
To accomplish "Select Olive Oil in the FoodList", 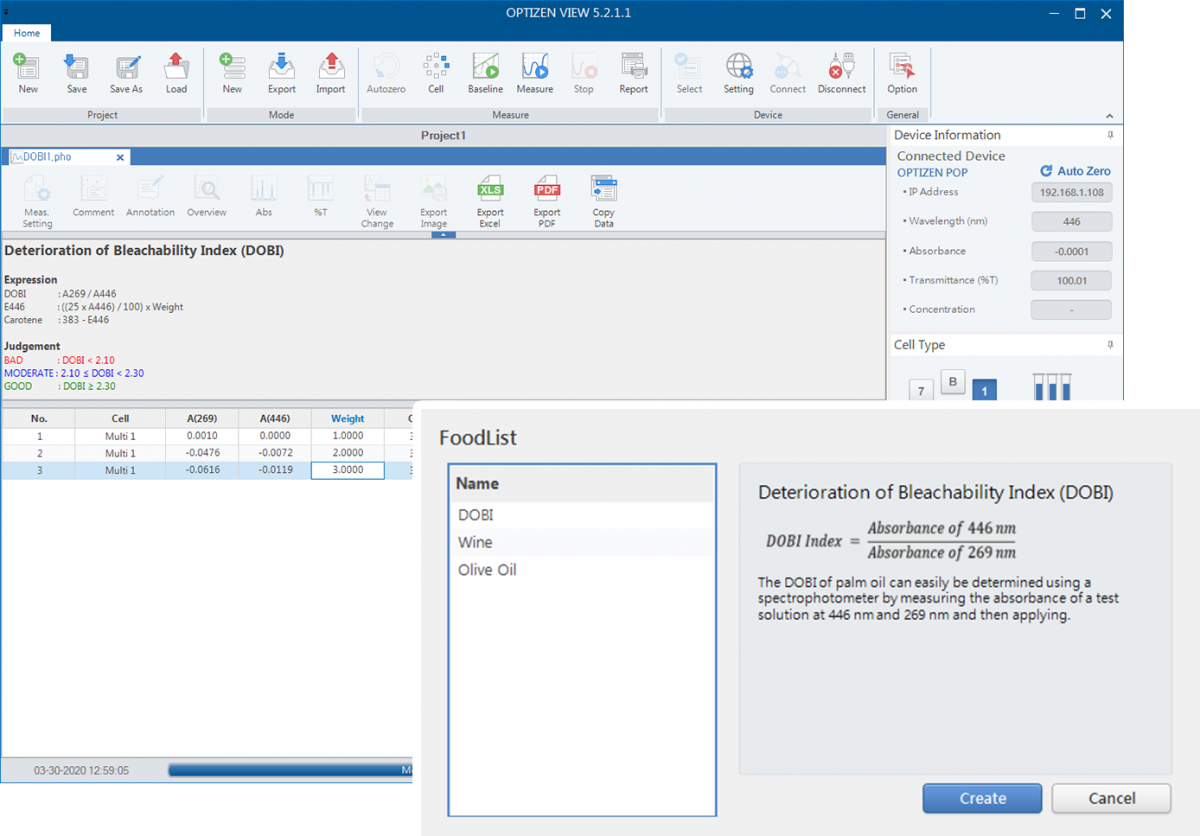I will pos(583,570).
